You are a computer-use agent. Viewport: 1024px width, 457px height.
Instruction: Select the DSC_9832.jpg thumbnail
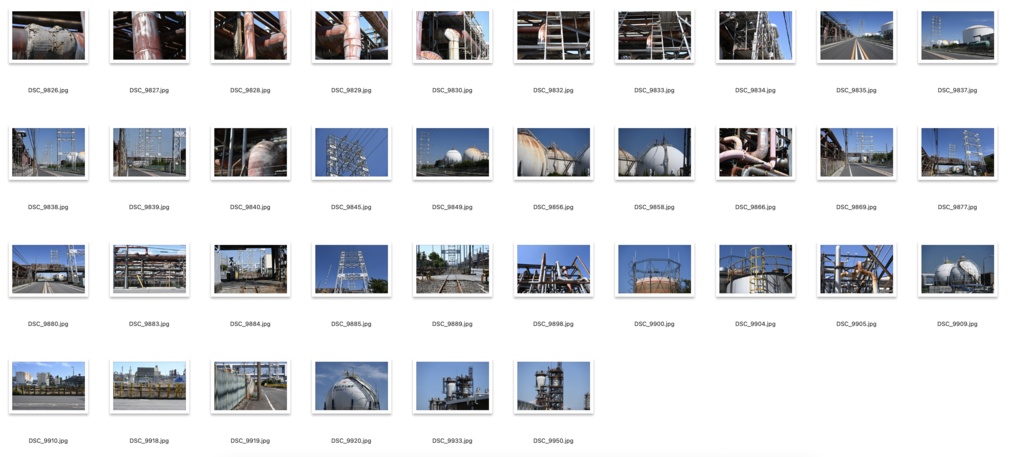tap(554, 36)
